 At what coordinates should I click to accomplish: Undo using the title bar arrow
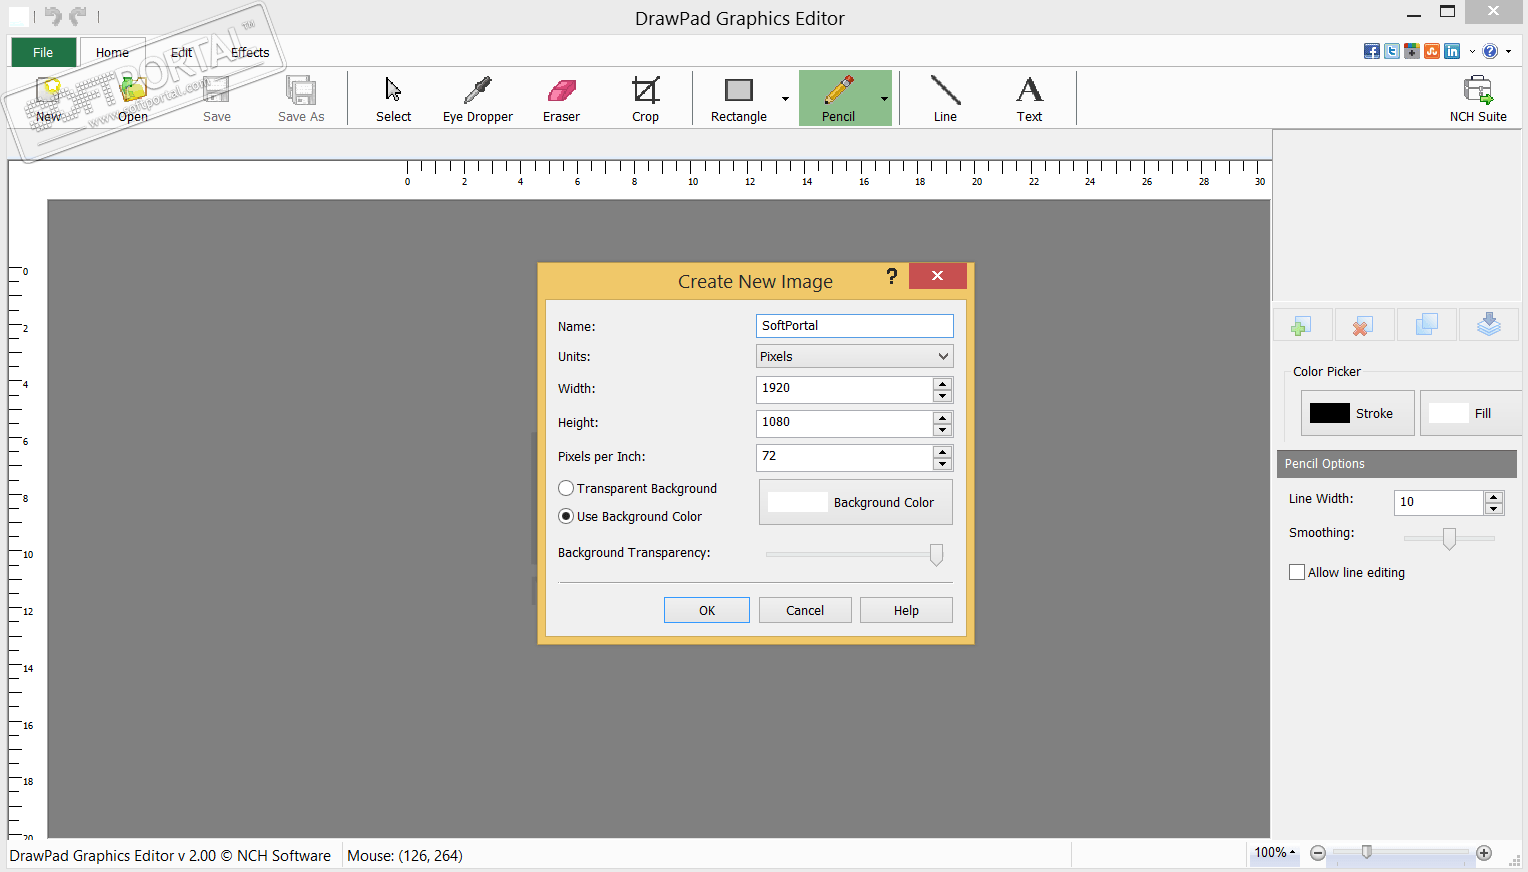(52, 15)
